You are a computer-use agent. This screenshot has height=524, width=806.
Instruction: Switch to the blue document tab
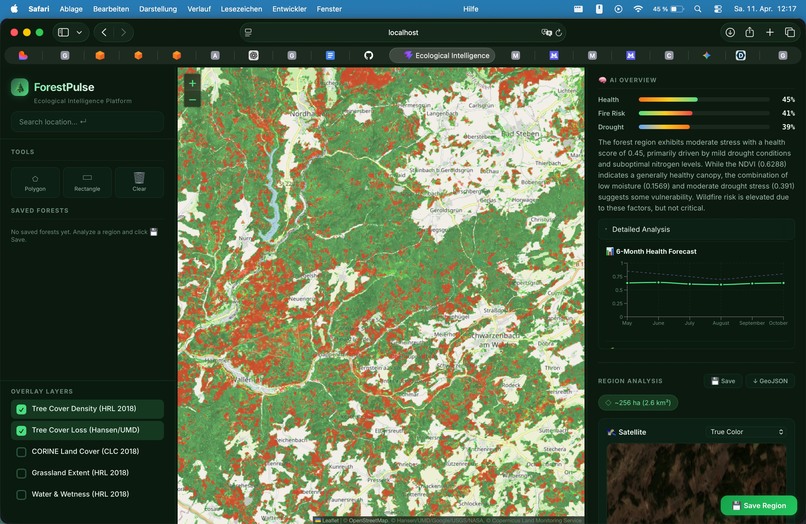click(x=330, y=56)
